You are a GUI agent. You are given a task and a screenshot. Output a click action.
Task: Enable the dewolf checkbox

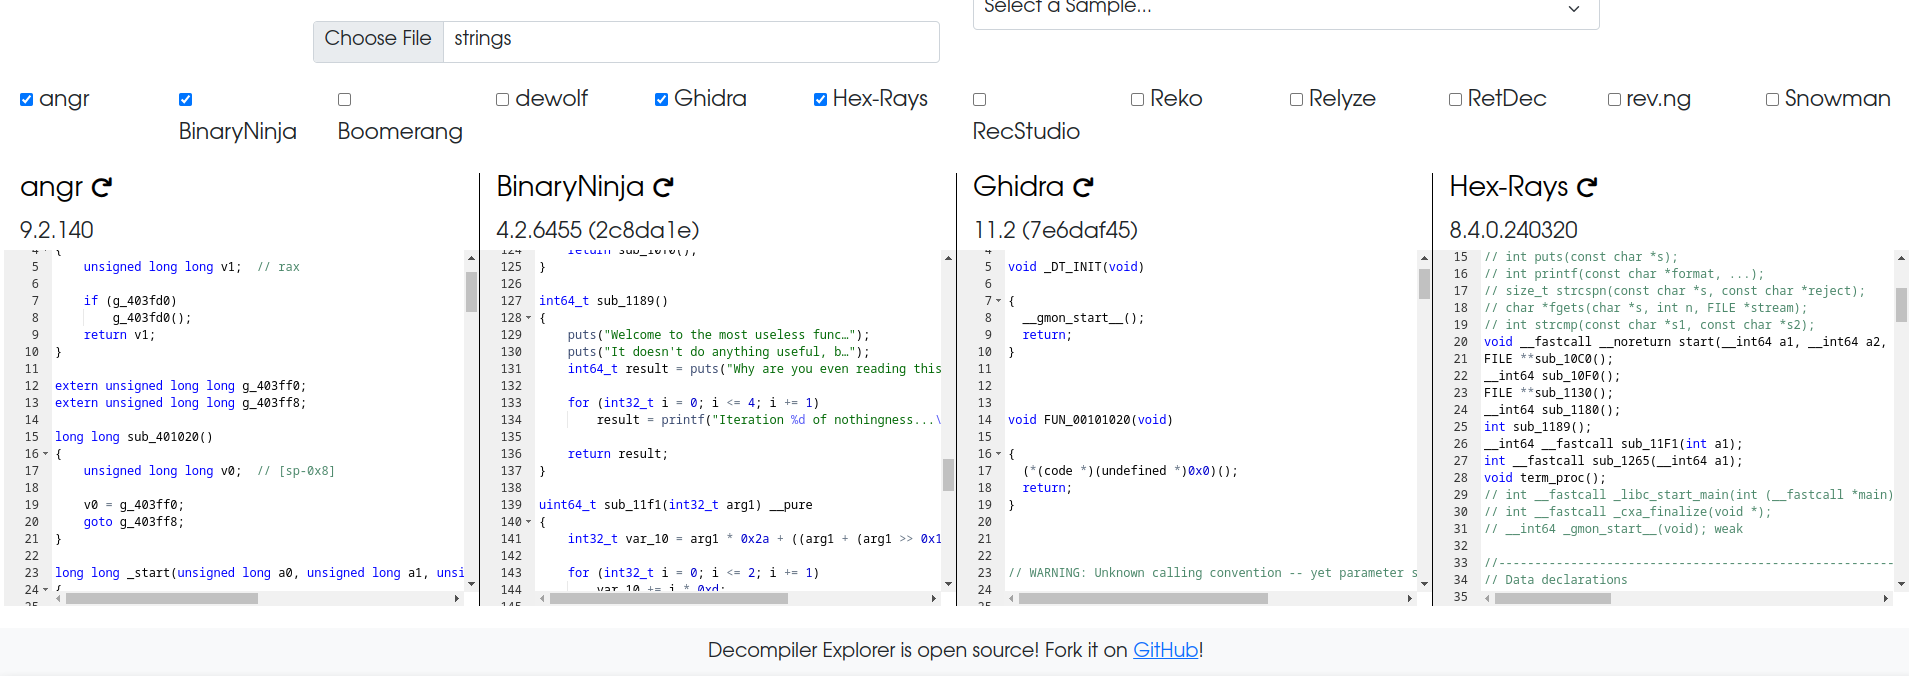click(503, 99)
